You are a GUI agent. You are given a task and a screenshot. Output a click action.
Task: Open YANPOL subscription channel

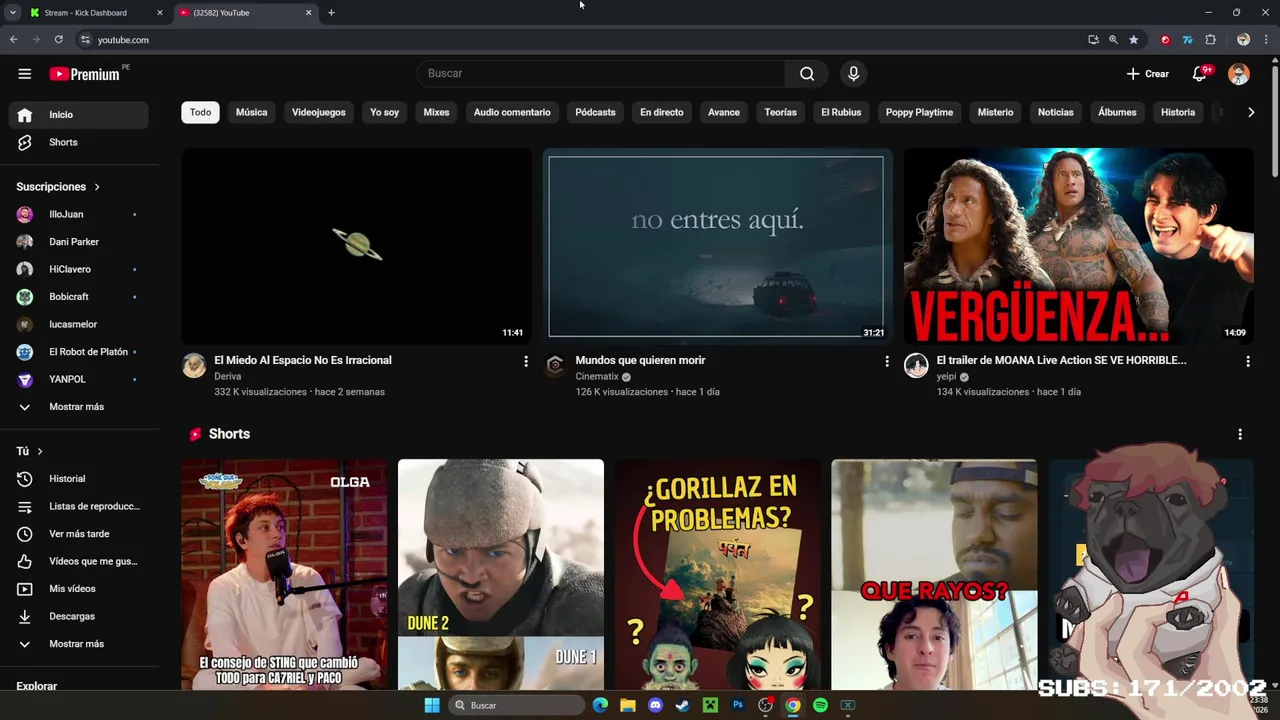[80, 380]
